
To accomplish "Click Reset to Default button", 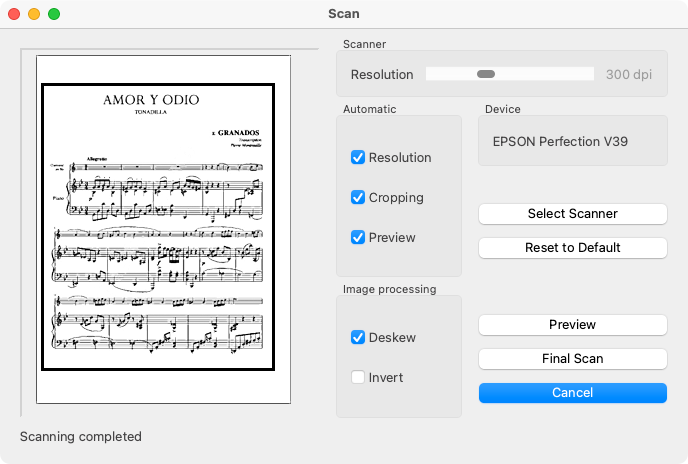I will (x=573, y=248).
